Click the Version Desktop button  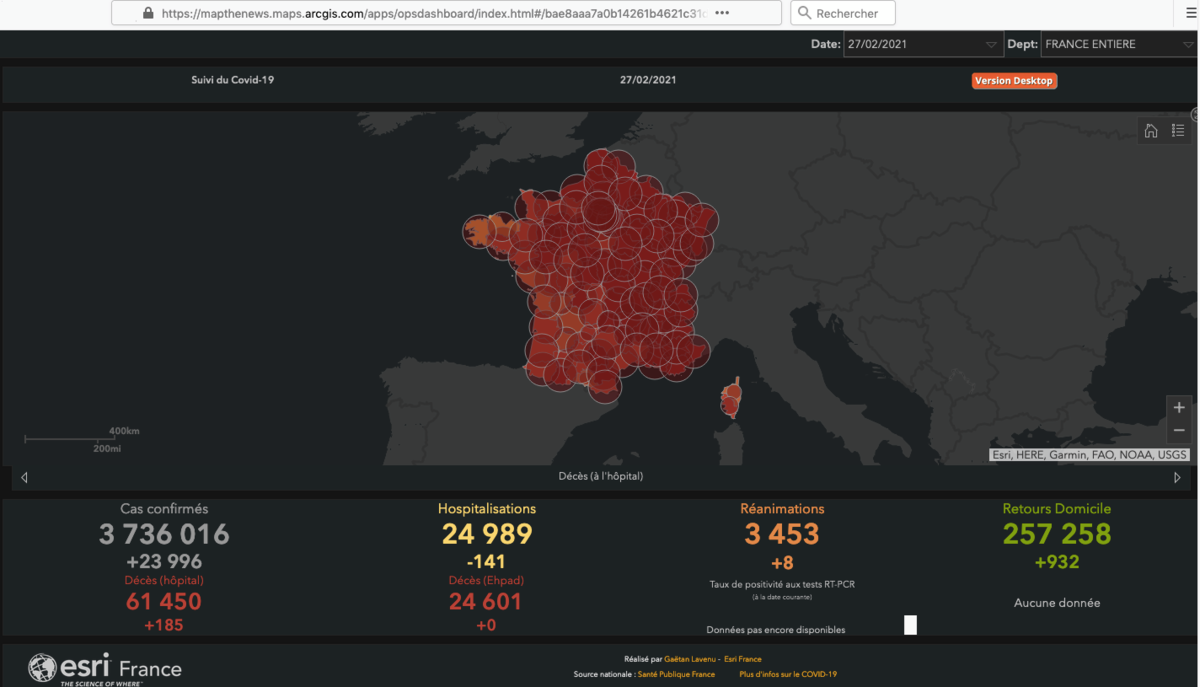[x=1014, y=81]
